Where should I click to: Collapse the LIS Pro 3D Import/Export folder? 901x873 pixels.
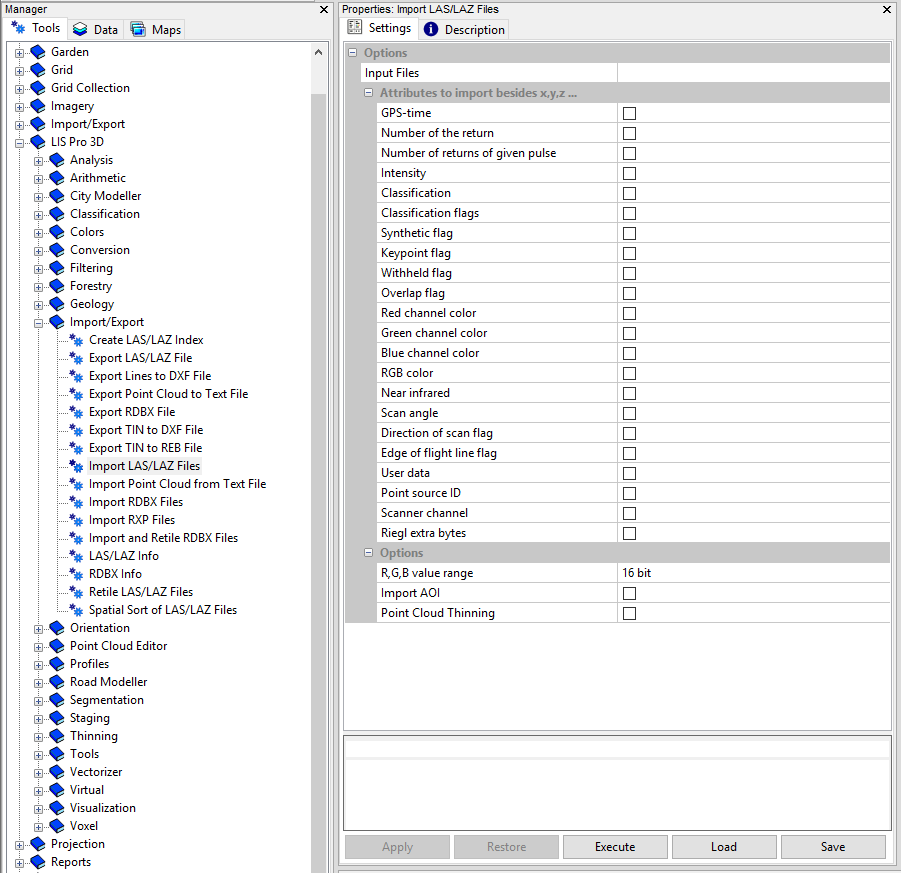38,323
